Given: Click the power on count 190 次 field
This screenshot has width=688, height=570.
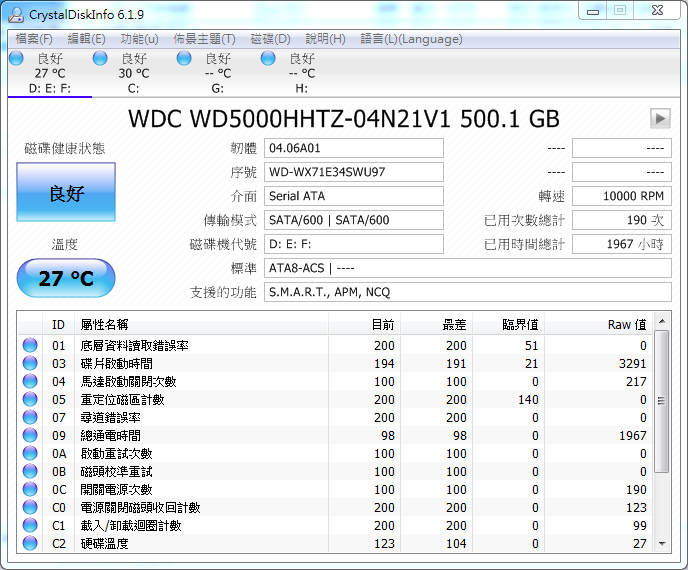Looking at the screenshot, I should [622, 220].
